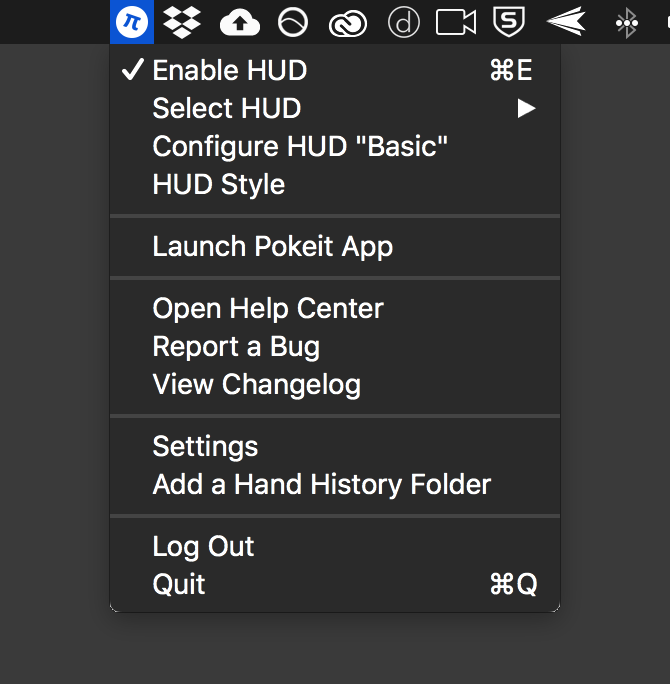Open Settings from the menu
The width and height of the screenshot is (670, 684).
pos(335,447)
